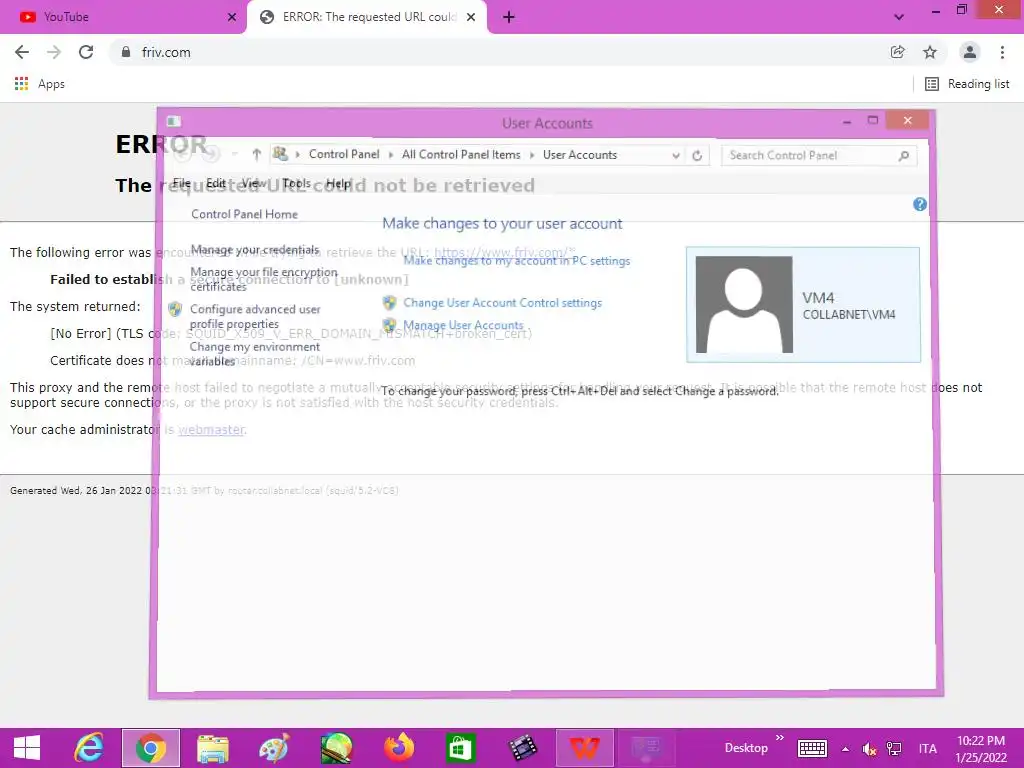Viewport: 1024px width, 768px height.
Task: Open Paint from the taskbar
Action: tap(274, 748)
